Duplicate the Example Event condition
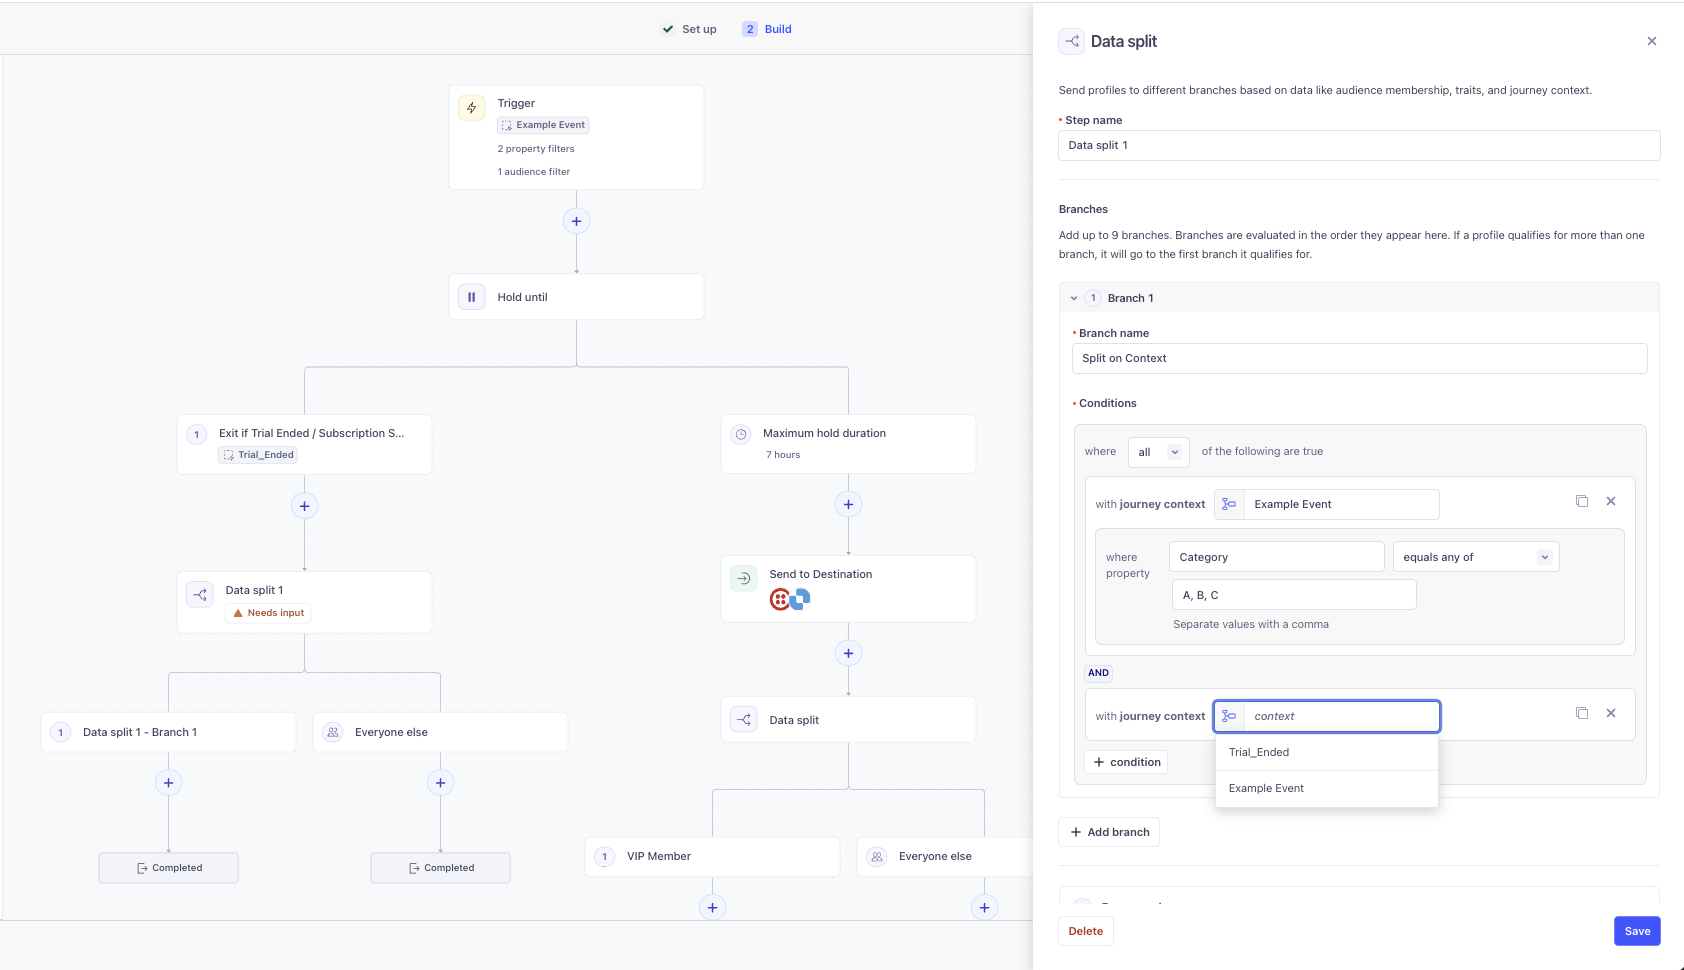The height and width of the screenshot is (970, 1684). 1581,501
